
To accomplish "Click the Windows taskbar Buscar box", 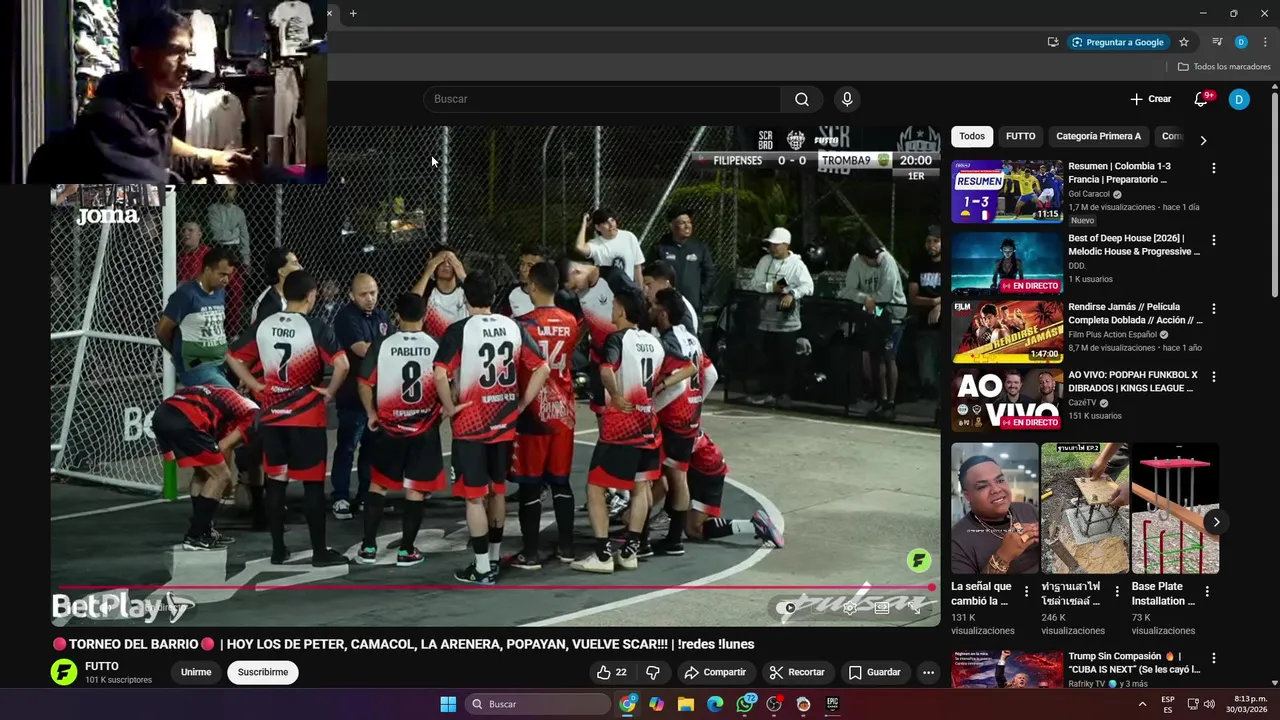I will (540, 704).
